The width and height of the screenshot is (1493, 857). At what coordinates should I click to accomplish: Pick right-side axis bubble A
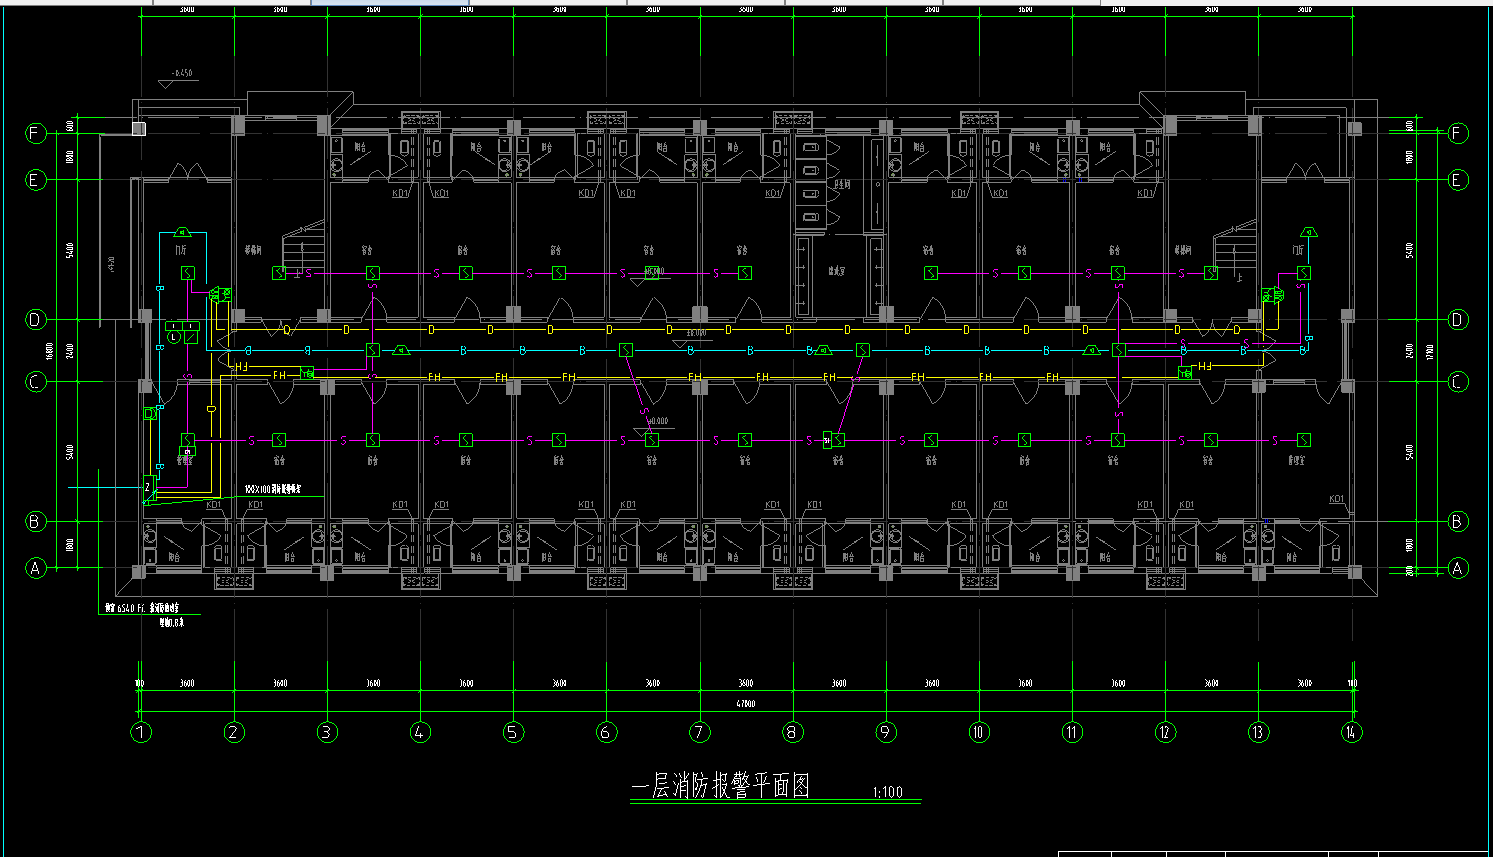click(1458, 568)
